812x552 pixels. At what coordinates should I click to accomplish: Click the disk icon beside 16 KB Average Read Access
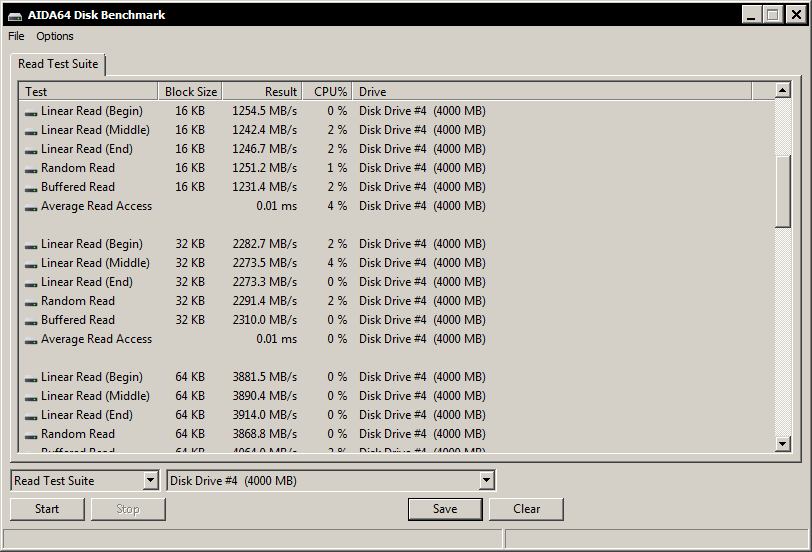point(31,207)
